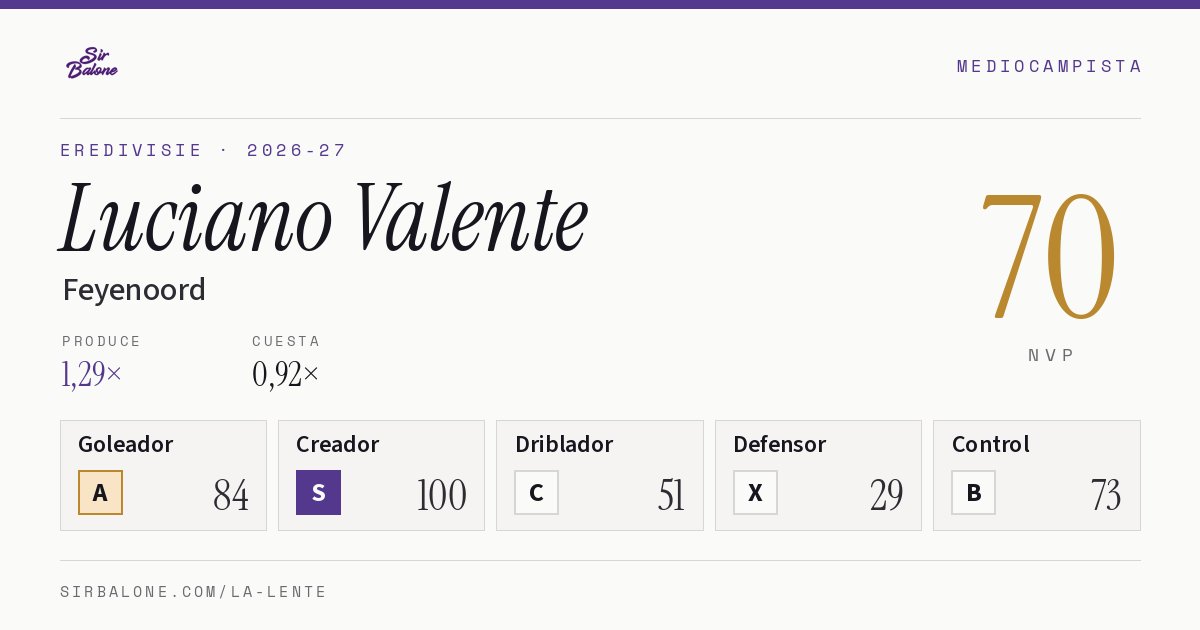Select the Control card title
Image resolution: width=1200 pixels, height=630 pixels.
(990, 444)
